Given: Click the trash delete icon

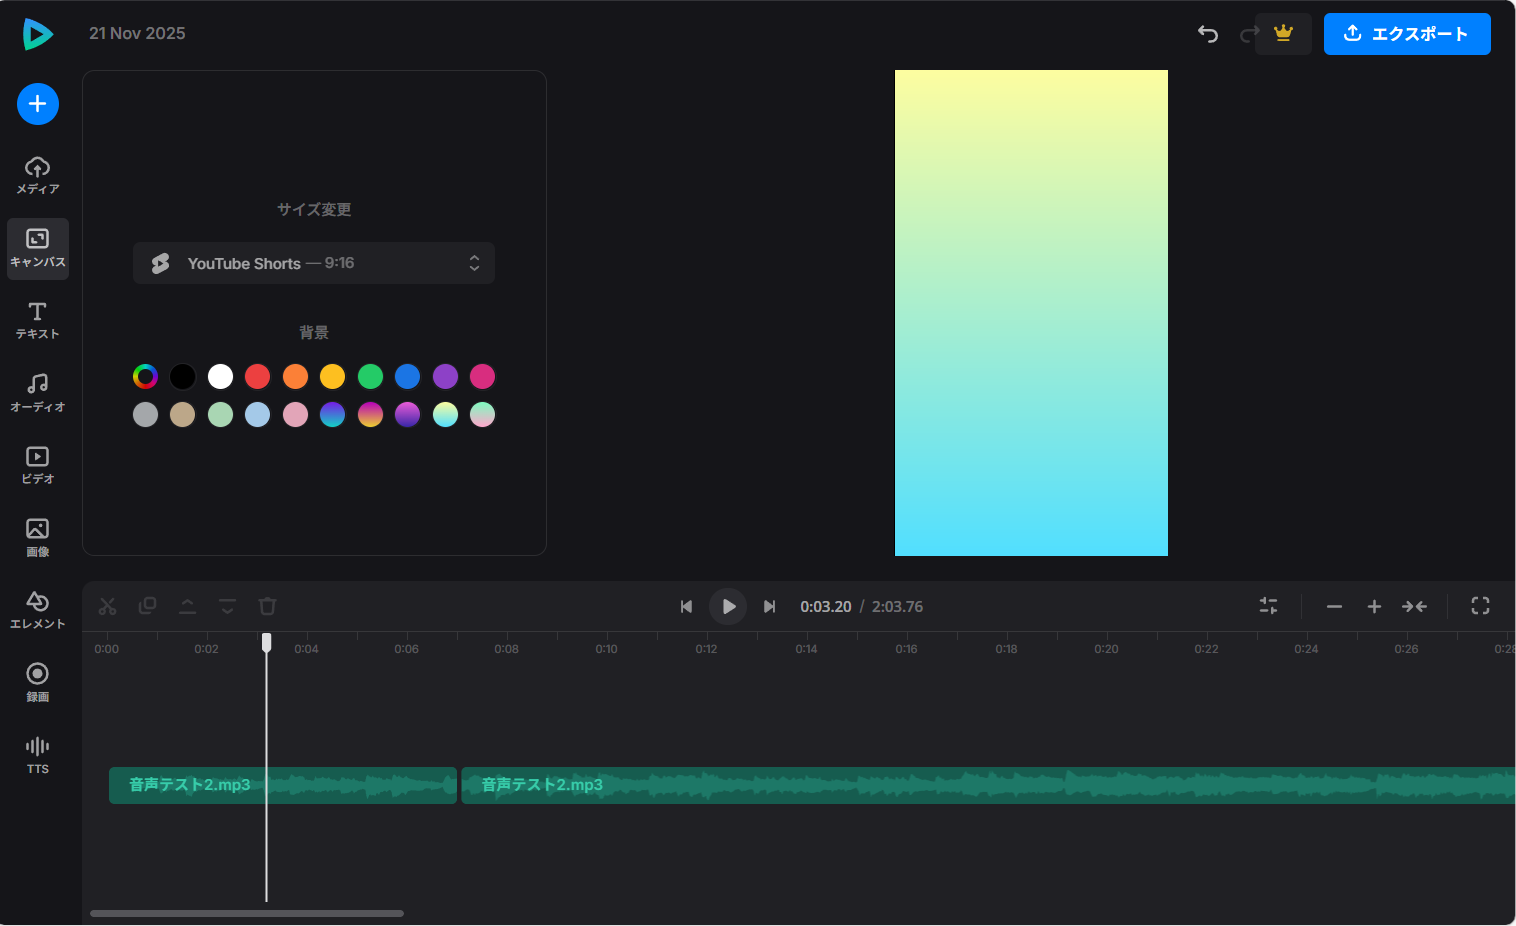Looking at the screenshot, I should tap(267, 606).
